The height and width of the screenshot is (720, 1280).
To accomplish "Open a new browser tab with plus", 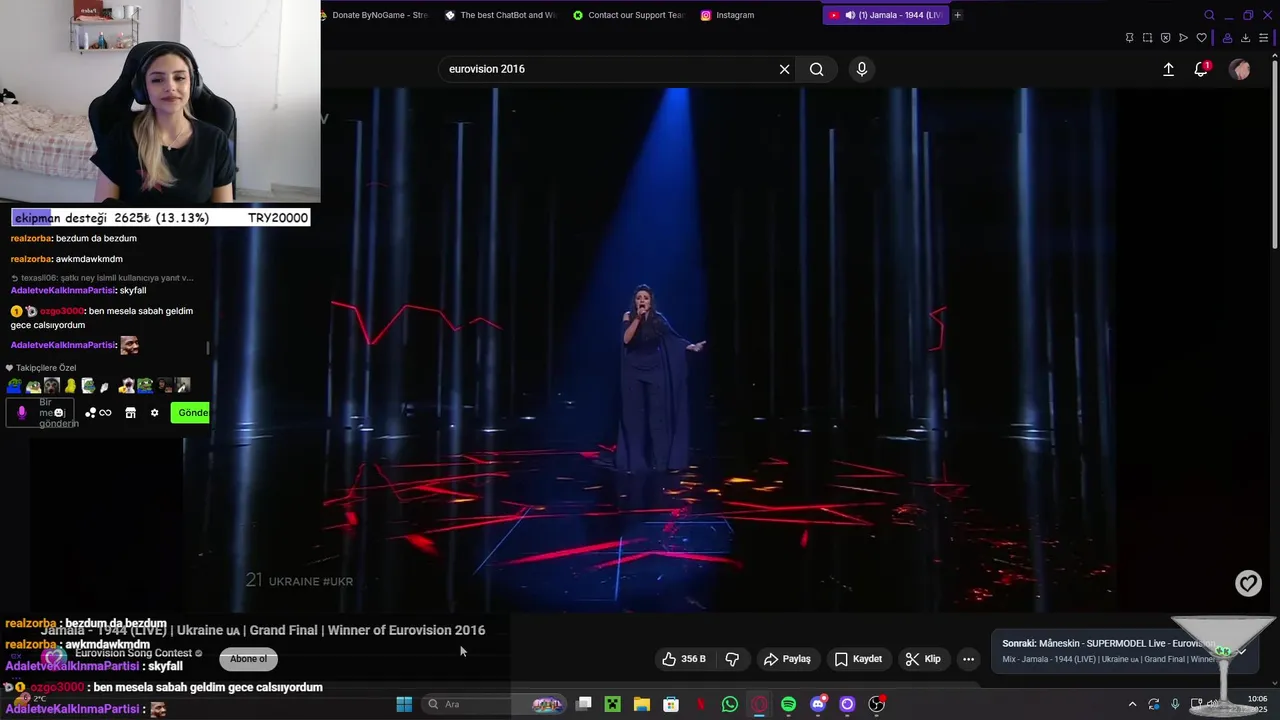I will pyautogui.click(x=958, y=15).
